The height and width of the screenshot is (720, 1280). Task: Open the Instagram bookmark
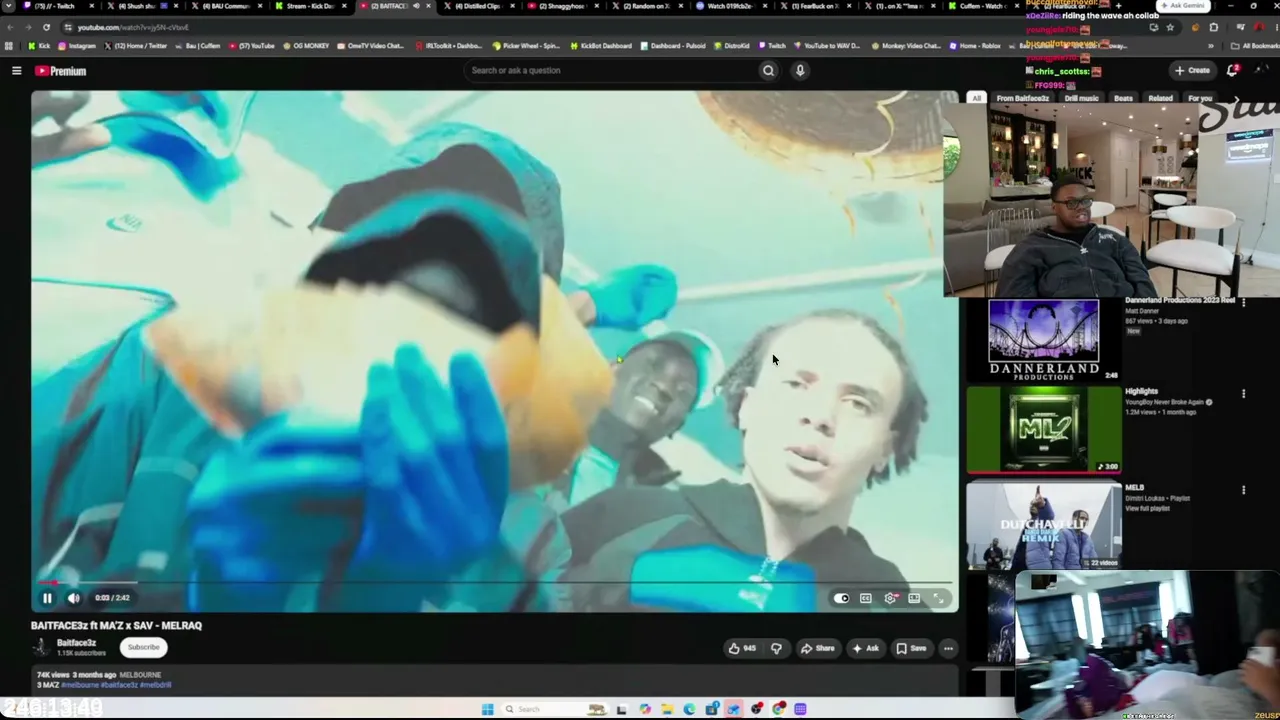click(77, 46)
